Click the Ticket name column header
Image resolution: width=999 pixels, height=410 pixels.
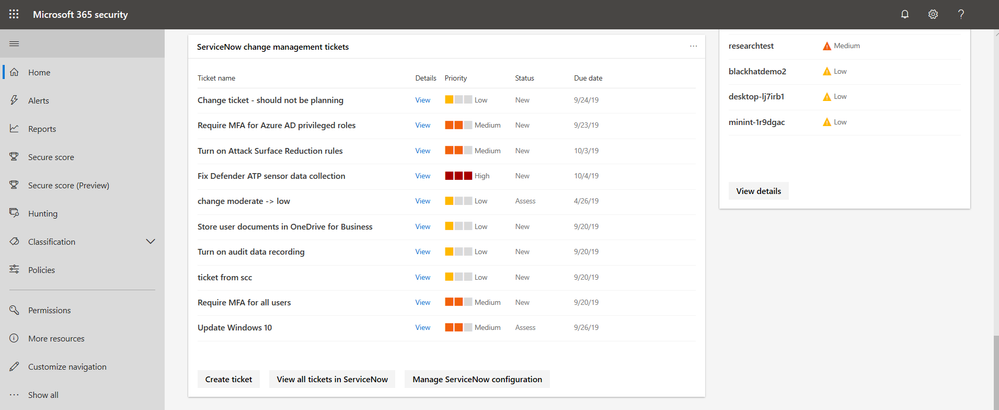(216, 78)
